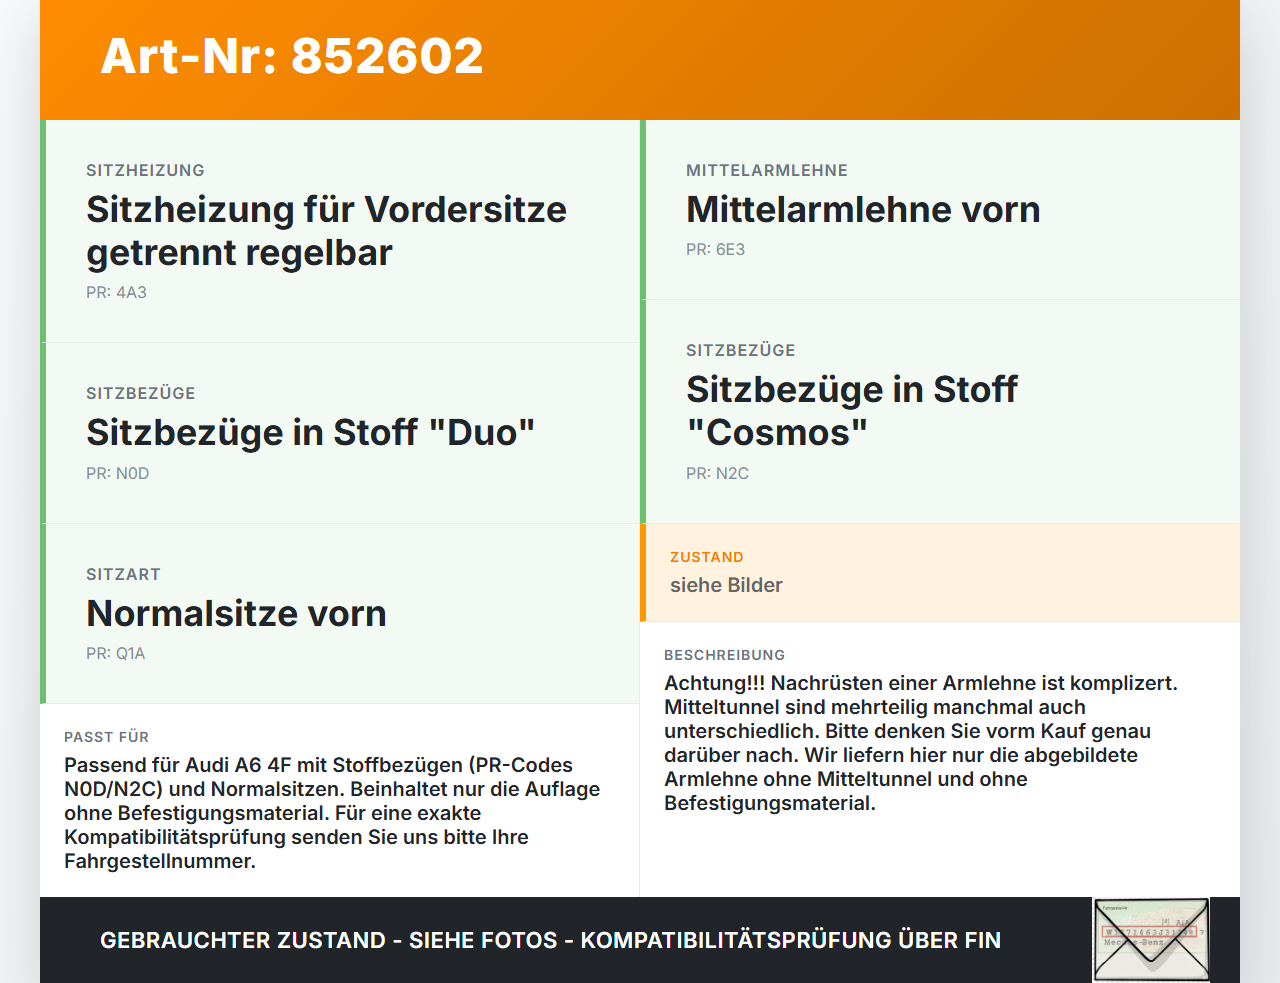The image size is (1280, 983).
Task: Select the Sitzbezüge in Stoff "Duo" heading
Action: tap(310, 432)
